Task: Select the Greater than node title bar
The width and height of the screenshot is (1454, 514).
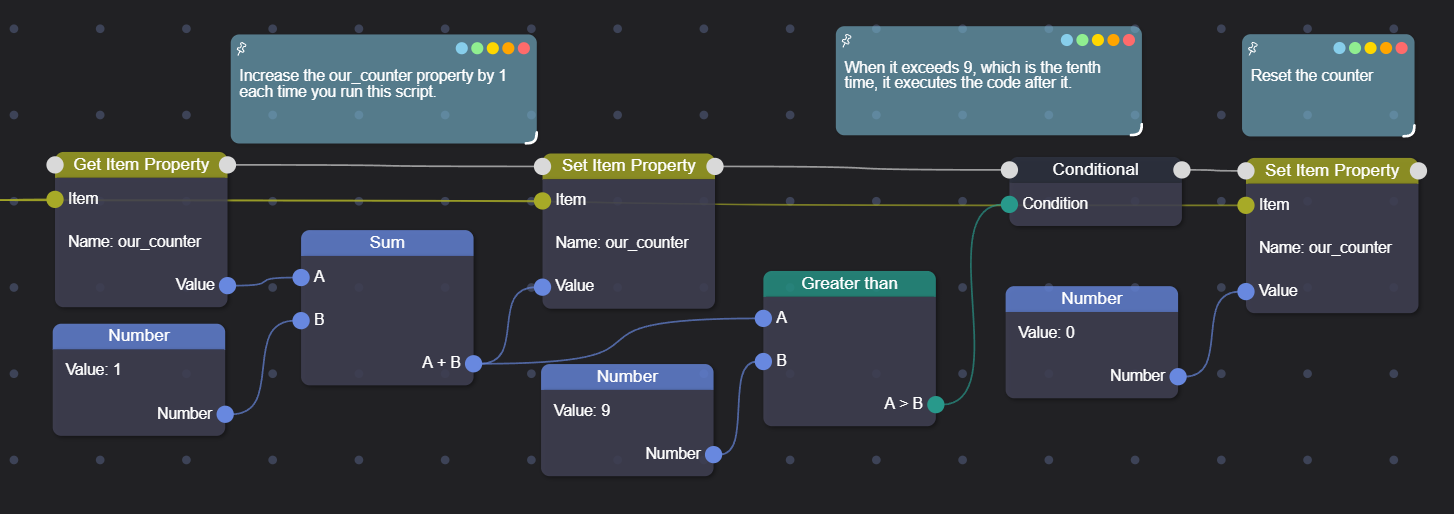Action: [x=849, y=284]
